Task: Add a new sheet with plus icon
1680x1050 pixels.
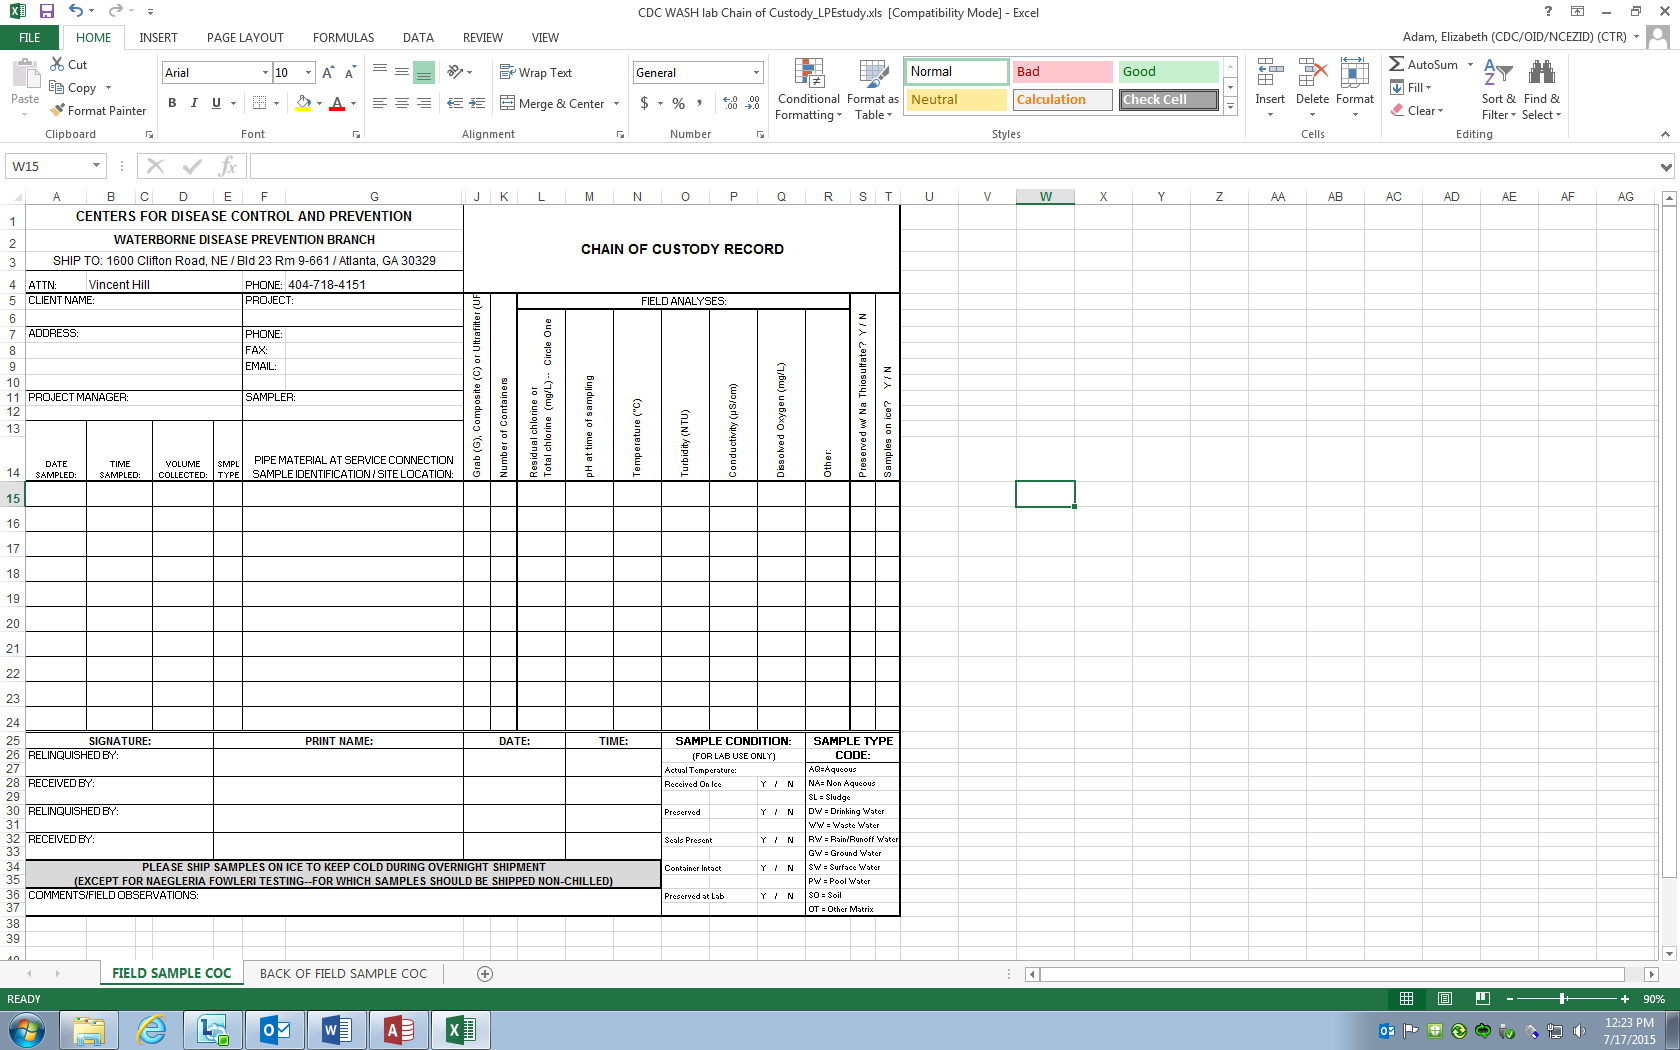Action: (485, 974)
